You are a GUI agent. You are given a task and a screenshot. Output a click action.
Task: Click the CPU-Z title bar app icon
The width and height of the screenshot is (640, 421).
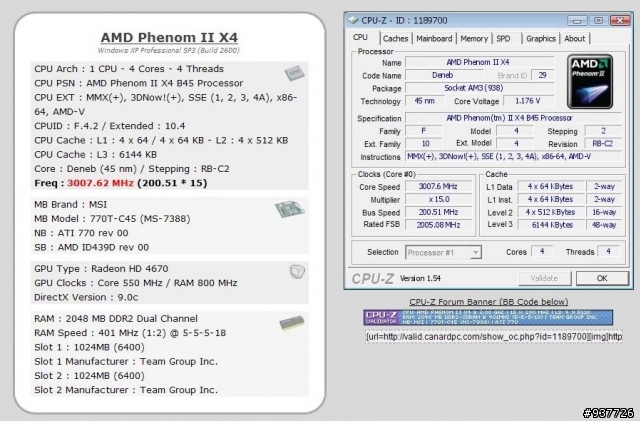(x=353, y=20)
